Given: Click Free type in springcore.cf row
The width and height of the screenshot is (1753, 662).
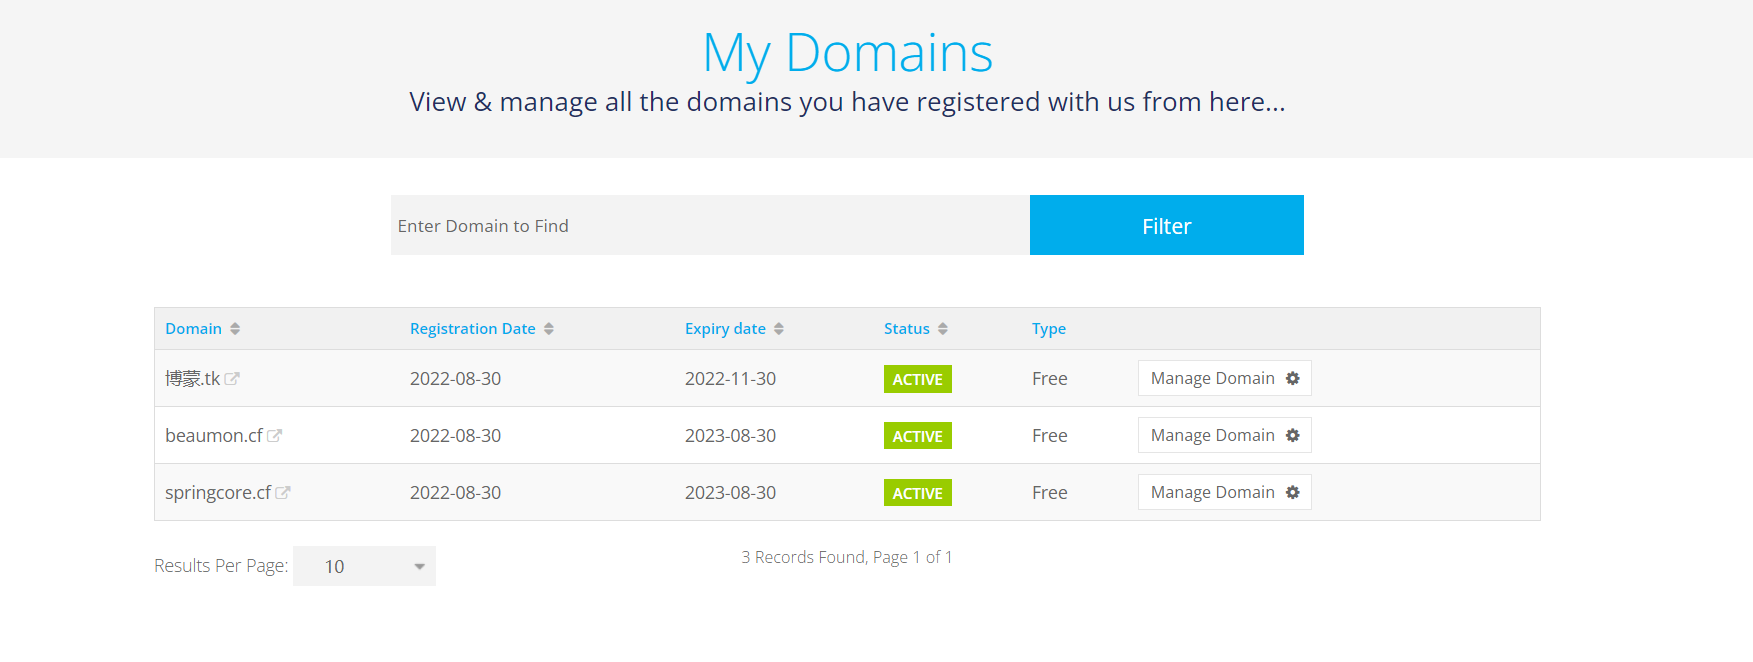Looking at the screenshot, I should coord(1050,493).
